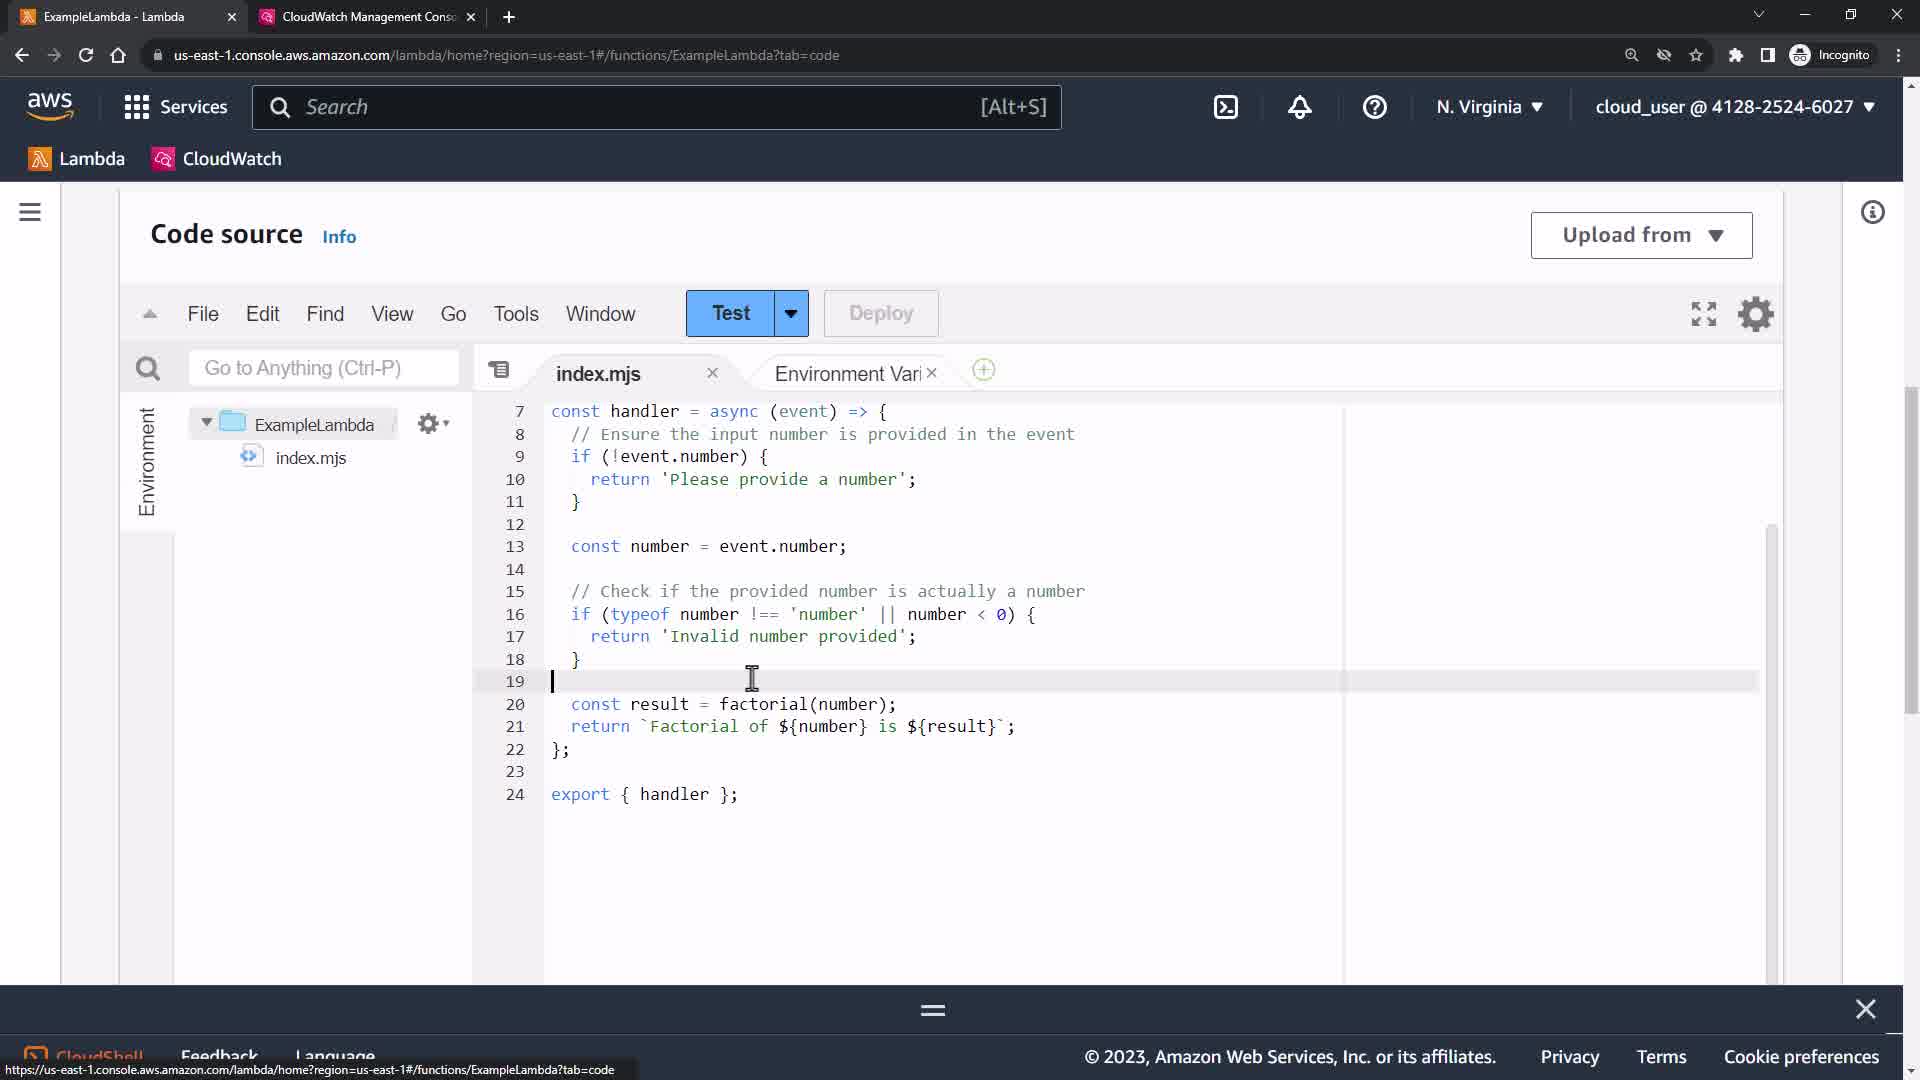Open a new editor tab plus icon

pyautogui.click(x=983, y=370)
